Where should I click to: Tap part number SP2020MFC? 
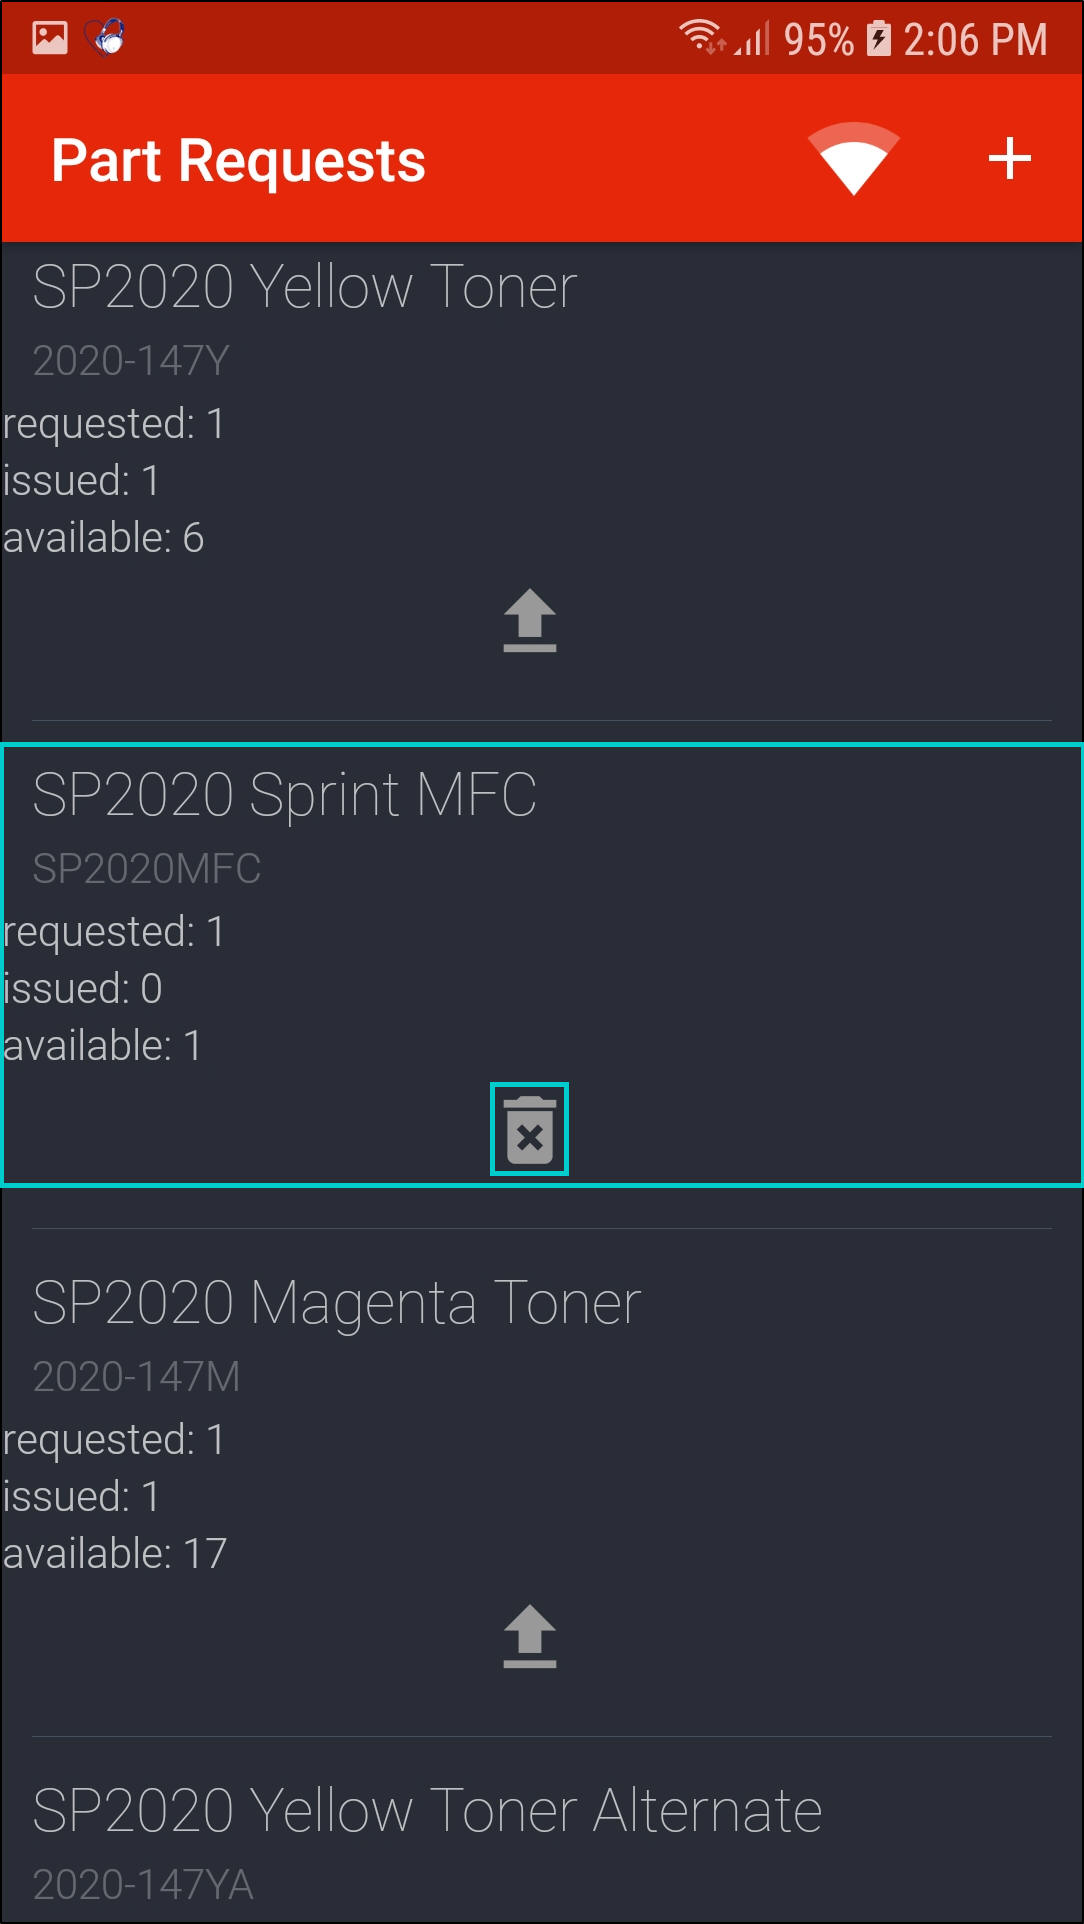(147, 868)
